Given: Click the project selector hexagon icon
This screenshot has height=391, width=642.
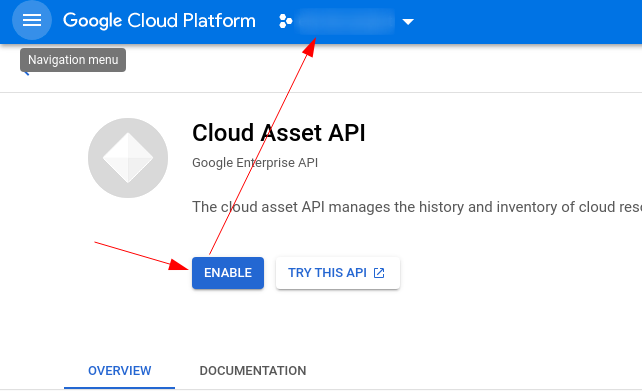Looking at the screenshot, I should click(285, 21).
